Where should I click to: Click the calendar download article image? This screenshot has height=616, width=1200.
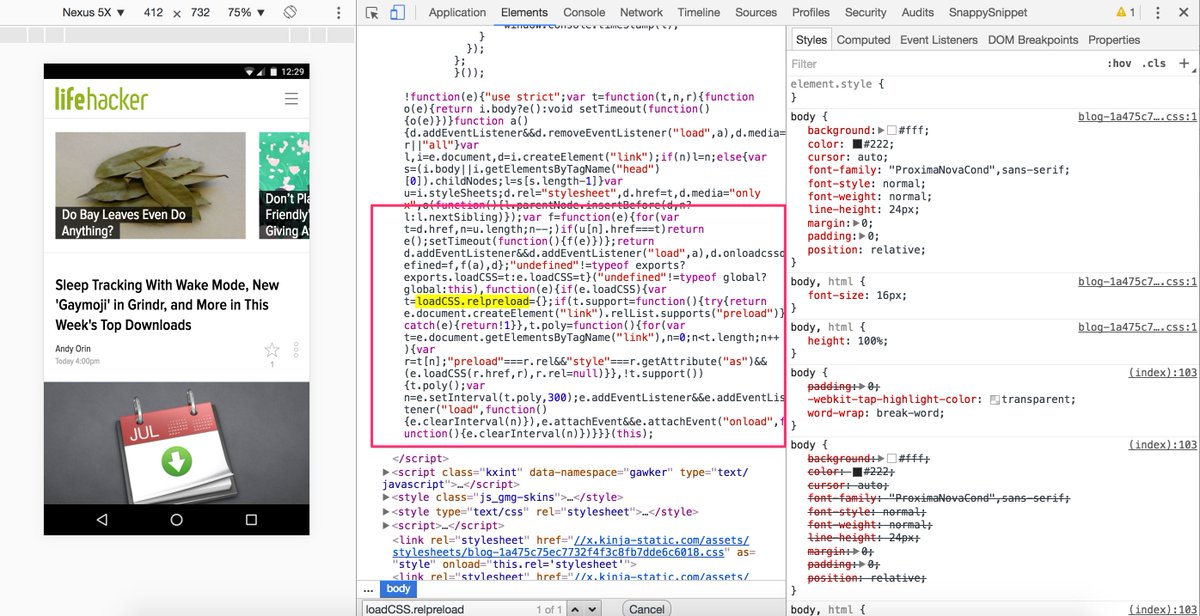click(176, 443)
